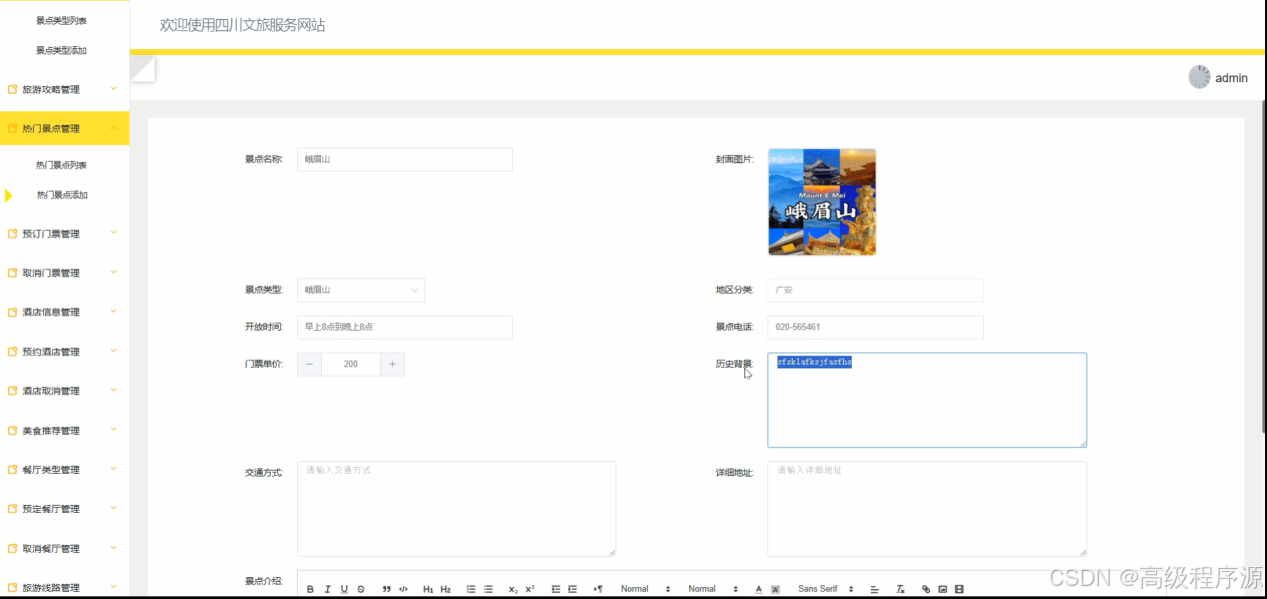Insert link using chain icon
The width and height of the screenshot is (1267, 599).
click(x=926, y=589)
